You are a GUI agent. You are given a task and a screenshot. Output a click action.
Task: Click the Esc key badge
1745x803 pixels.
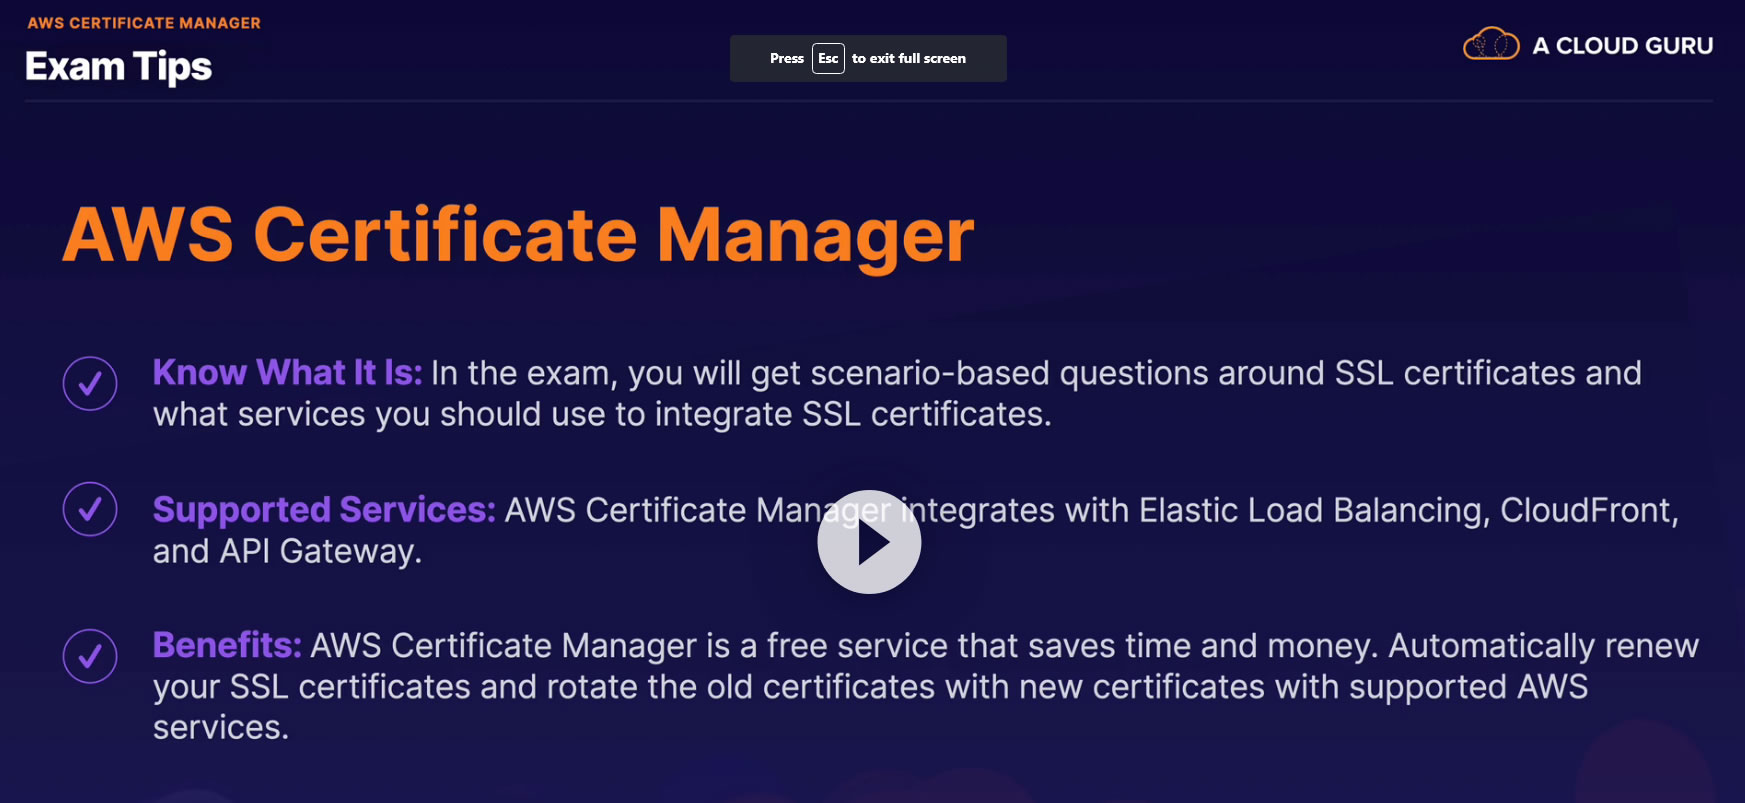click(x=828, y=59)
